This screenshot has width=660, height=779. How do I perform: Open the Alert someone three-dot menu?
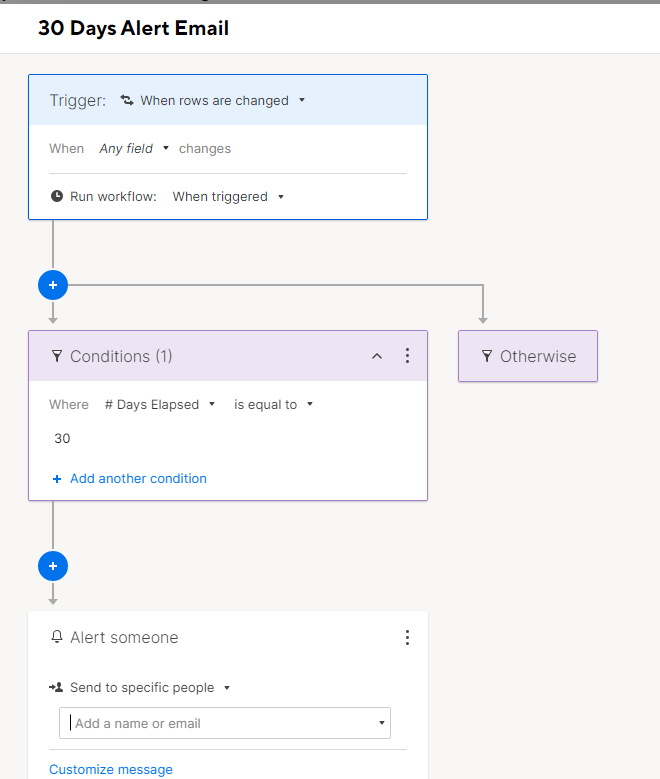(407, 637)
